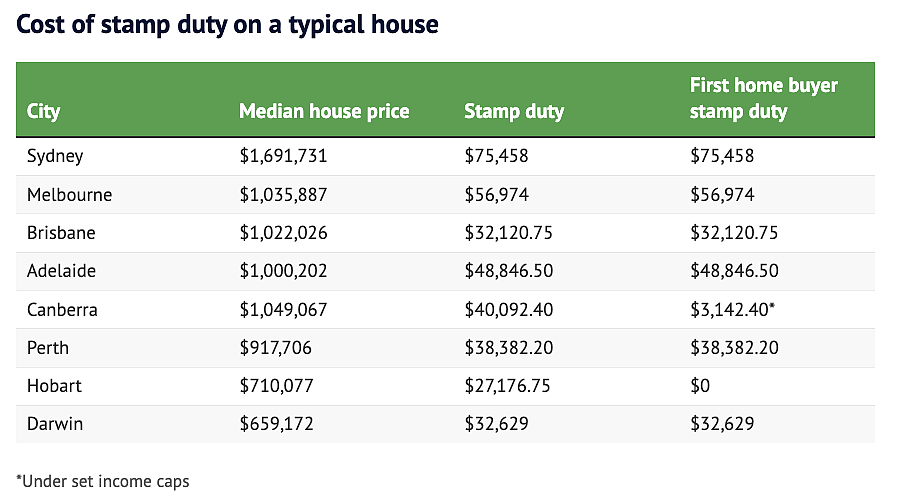Click the Under set income caps footnote
This screenshot has height=494, width=900.
click(103, 481)
